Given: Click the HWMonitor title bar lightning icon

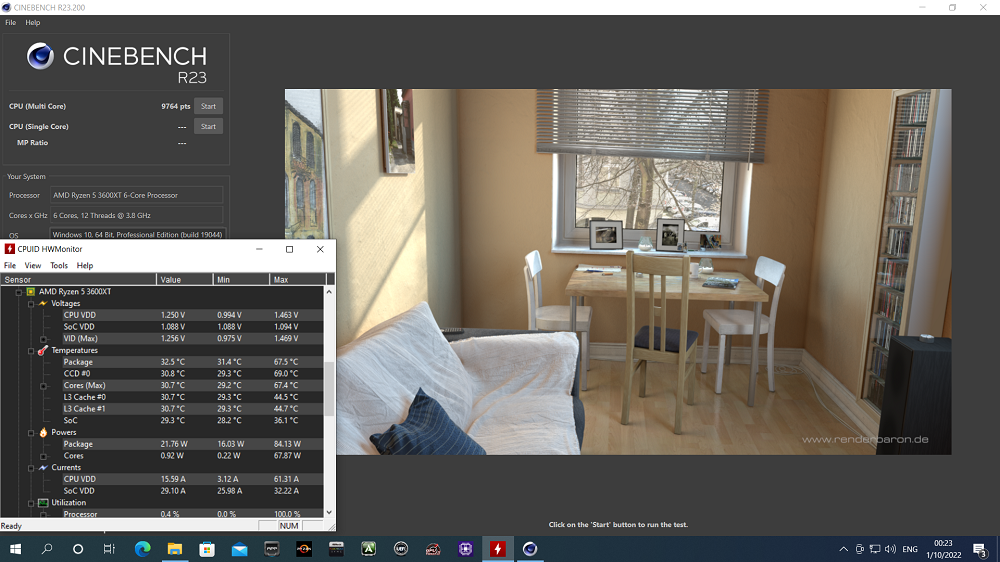Looking at the screenshot, I should 10,249.
